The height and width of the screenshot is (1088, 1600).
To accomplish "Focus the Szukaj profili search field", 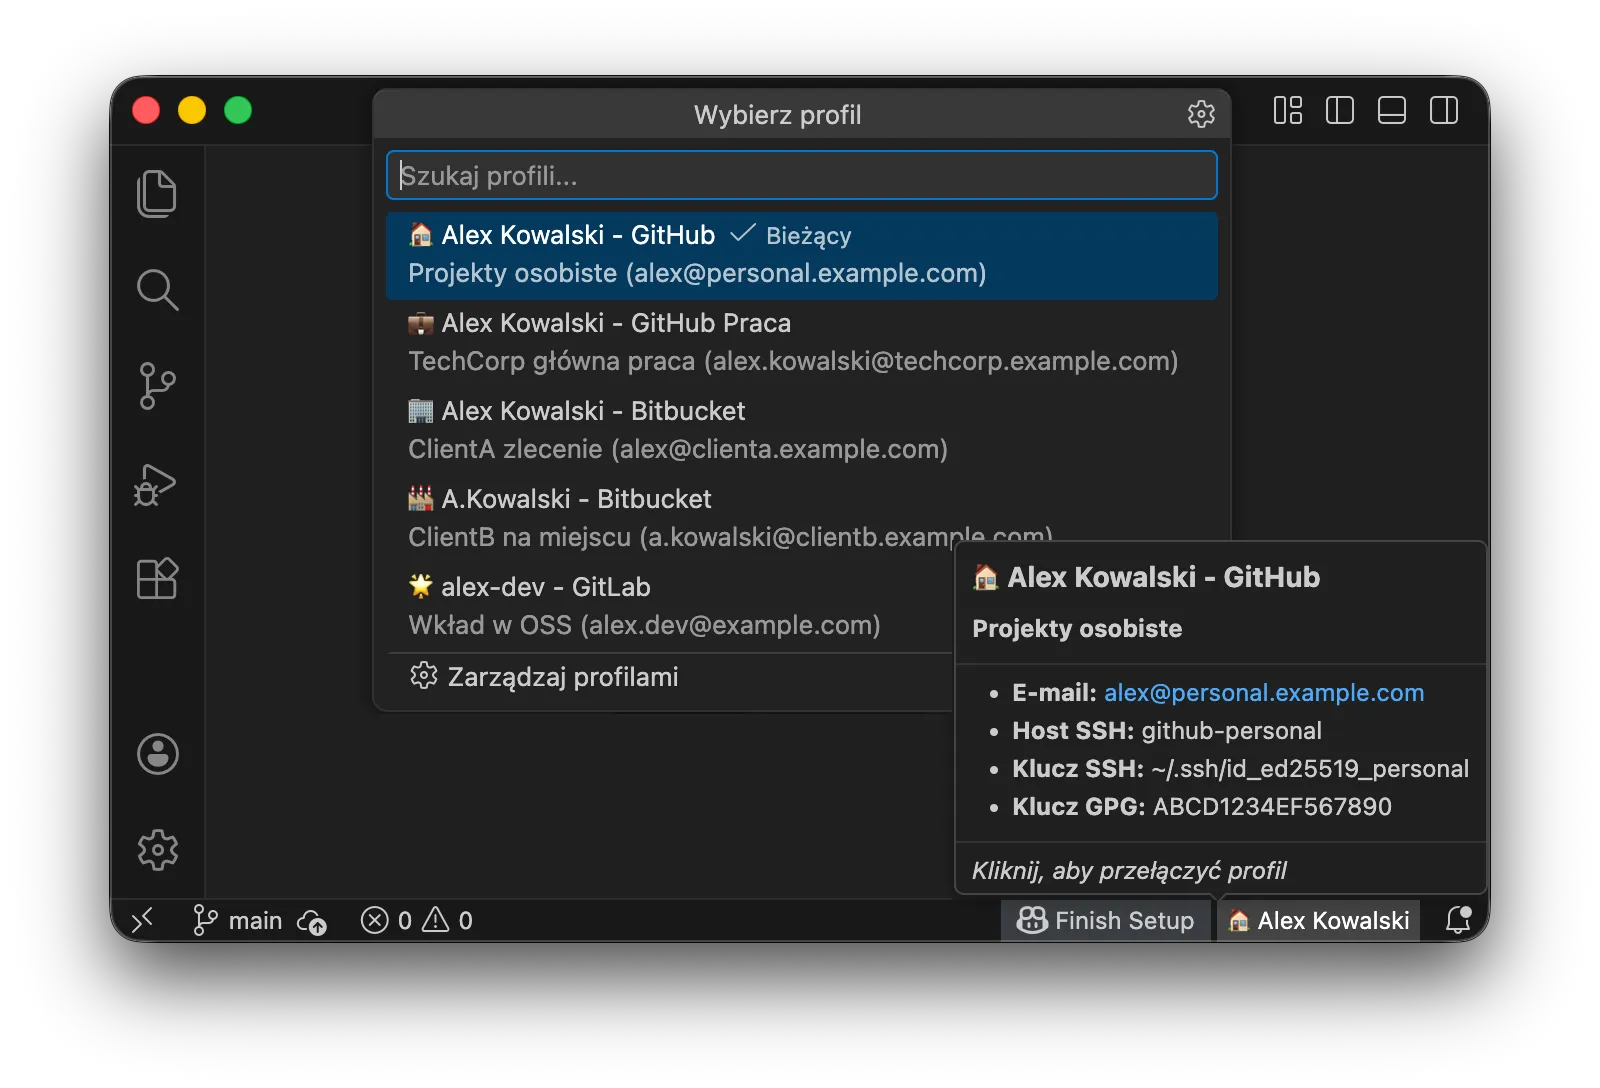I will pos(802,176).
